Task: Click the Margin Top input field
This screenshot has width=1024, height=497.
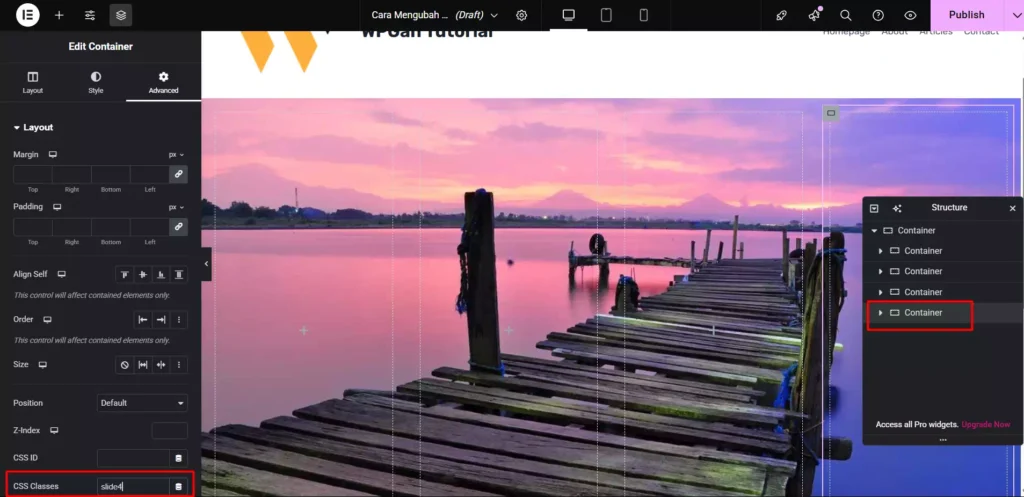Action: (33, 174)
